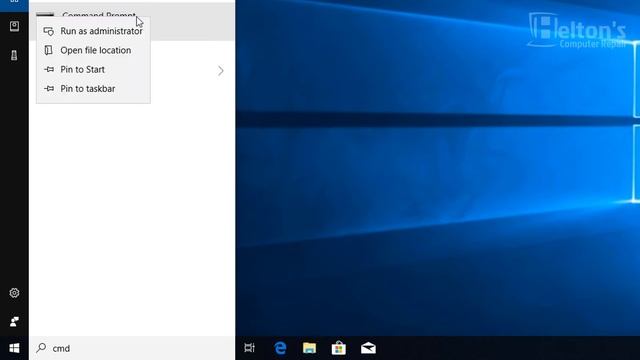Viewport: 640px width, 360px height.
Task: Open Microsoft Store from taskbar
Action: [x=339, y=348]
